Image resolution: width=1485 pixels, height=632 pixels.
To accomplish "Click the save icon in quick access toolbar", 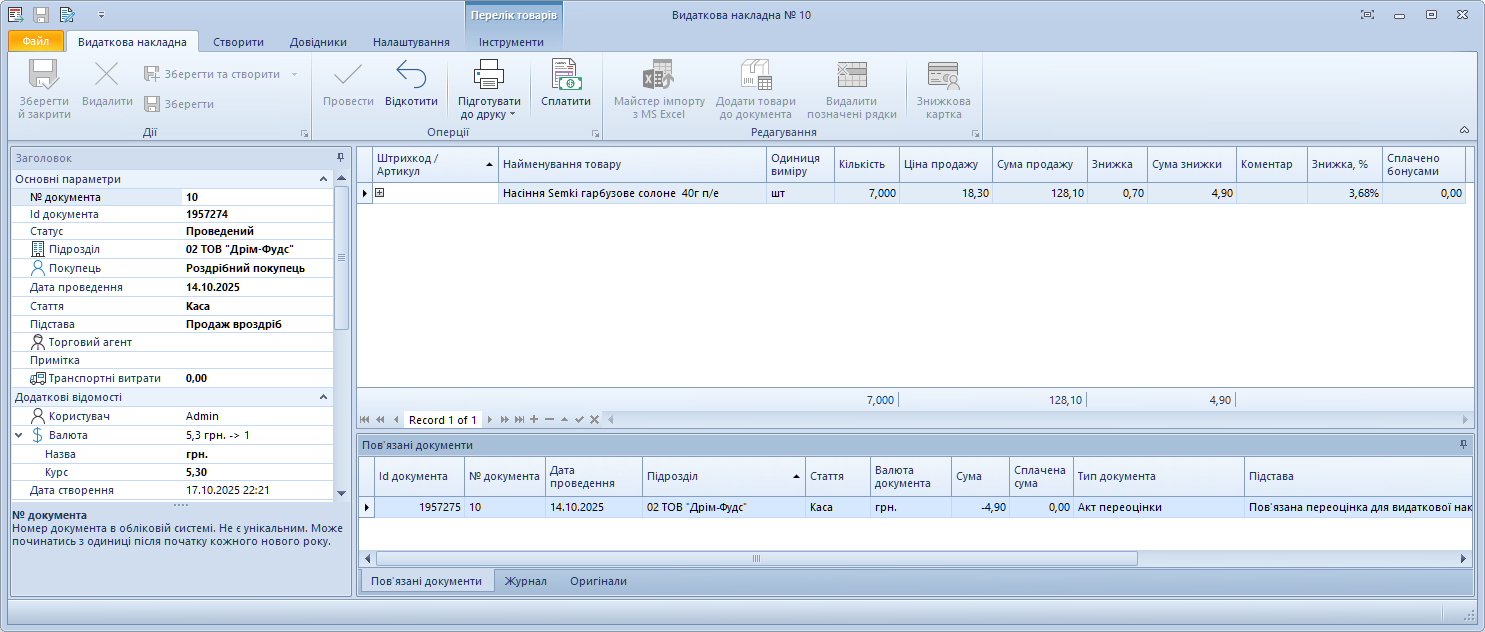I will pos(41,15).
